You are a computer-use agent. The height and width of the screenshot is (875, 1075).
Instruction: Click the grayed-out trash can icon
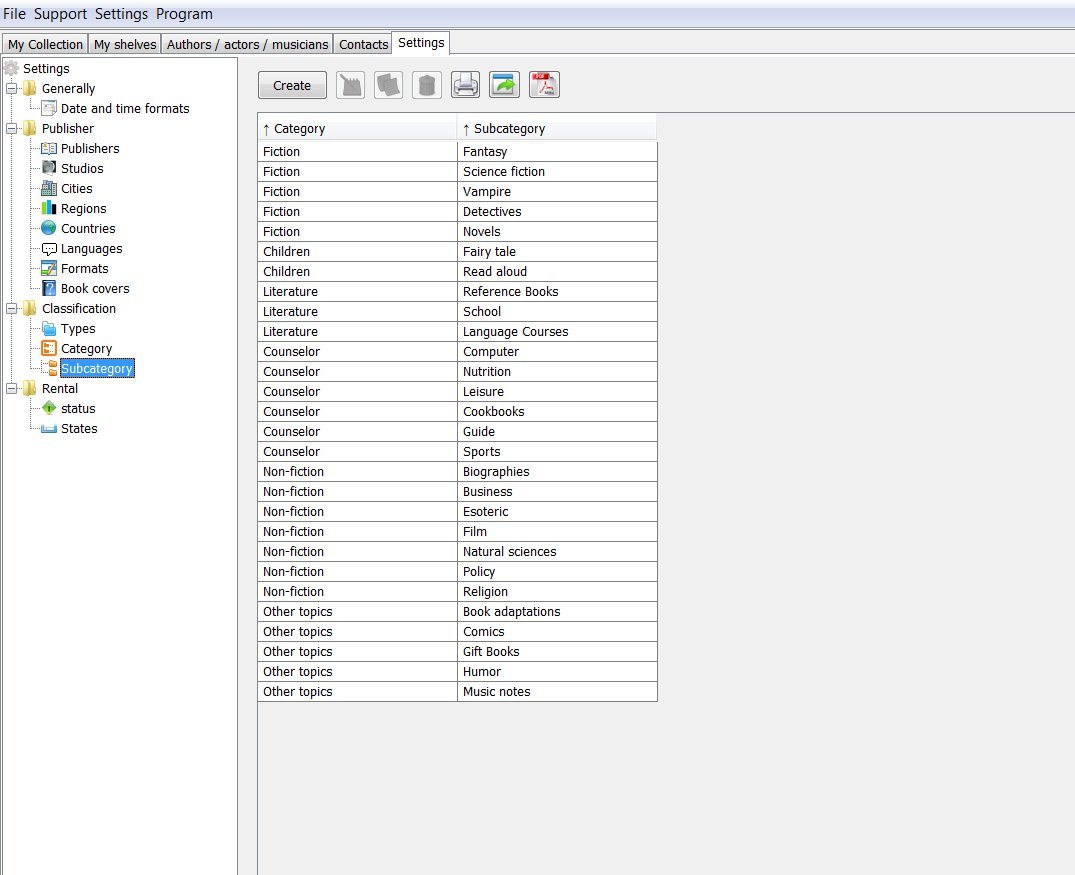coord(427,85)
